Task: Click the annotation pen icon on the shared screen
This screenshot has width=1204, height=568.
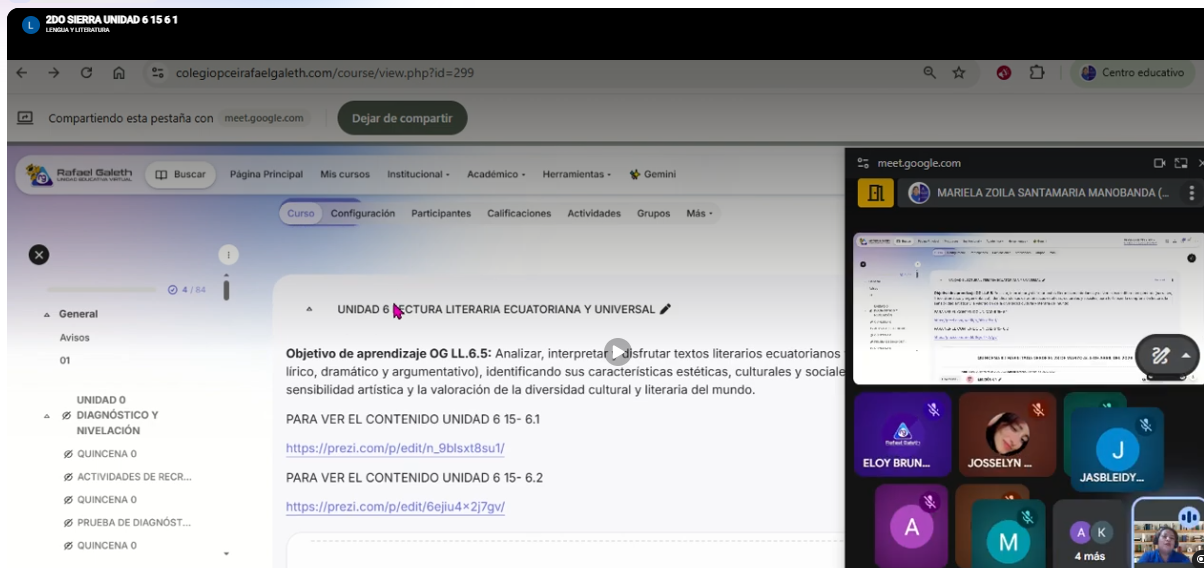Action: (1160, 355)
